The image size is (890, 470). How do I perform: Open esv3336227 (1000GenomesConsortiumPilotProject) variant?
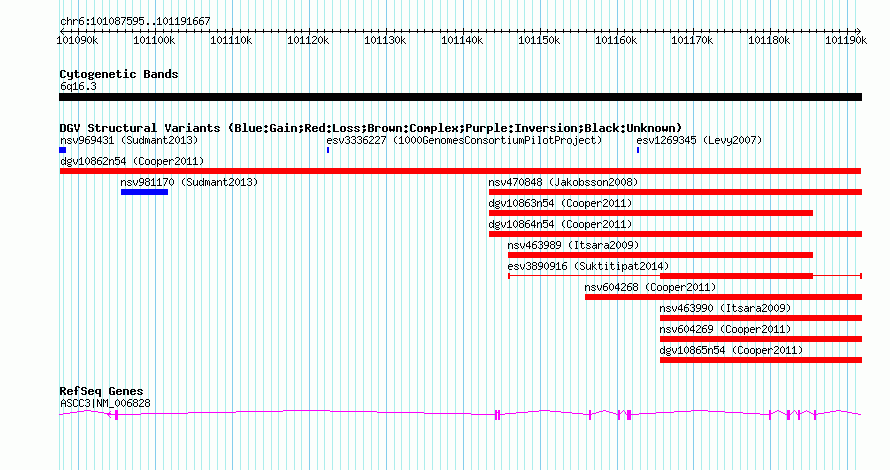[x=464, y=140]
